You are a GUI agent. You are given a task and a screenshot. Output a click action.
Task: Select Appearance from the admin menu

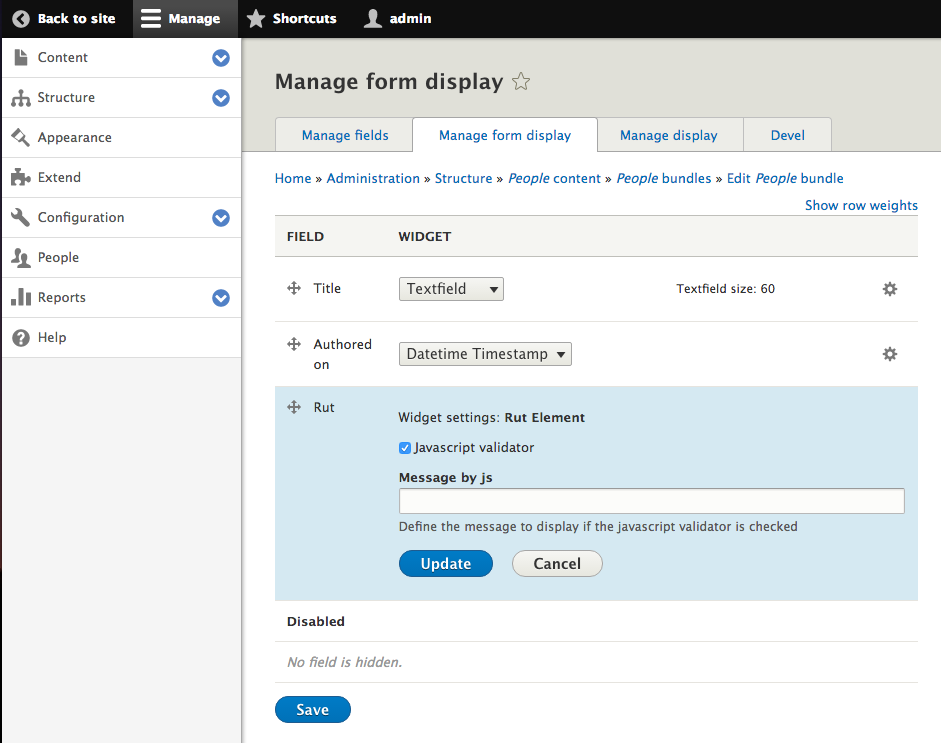click(x=75, y=138)
